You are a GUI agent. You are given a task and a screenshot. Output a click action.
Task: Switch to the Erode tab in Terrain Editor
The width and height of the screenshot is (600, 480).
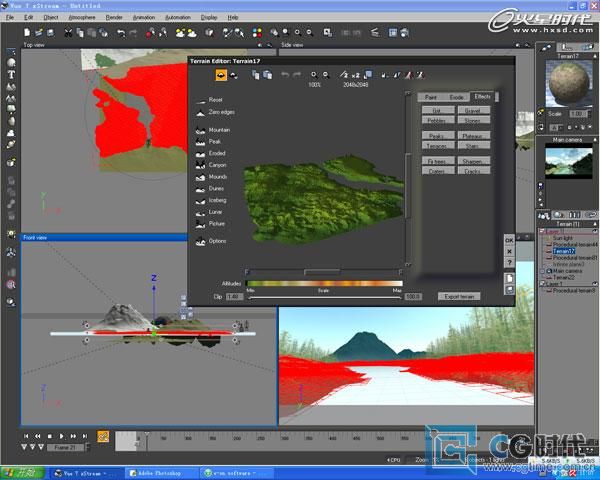point(456,97)
